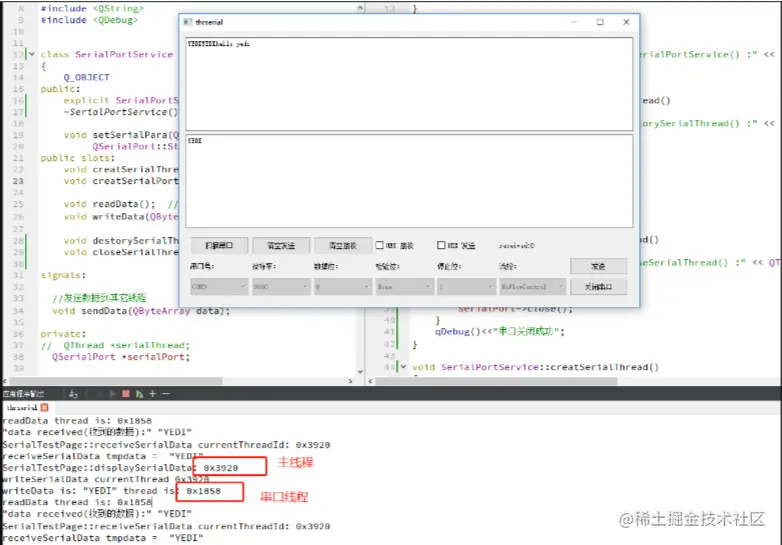Click the scan serial ports button
Image resolution: width=782 pixels, height=545 pixels.
219,245
